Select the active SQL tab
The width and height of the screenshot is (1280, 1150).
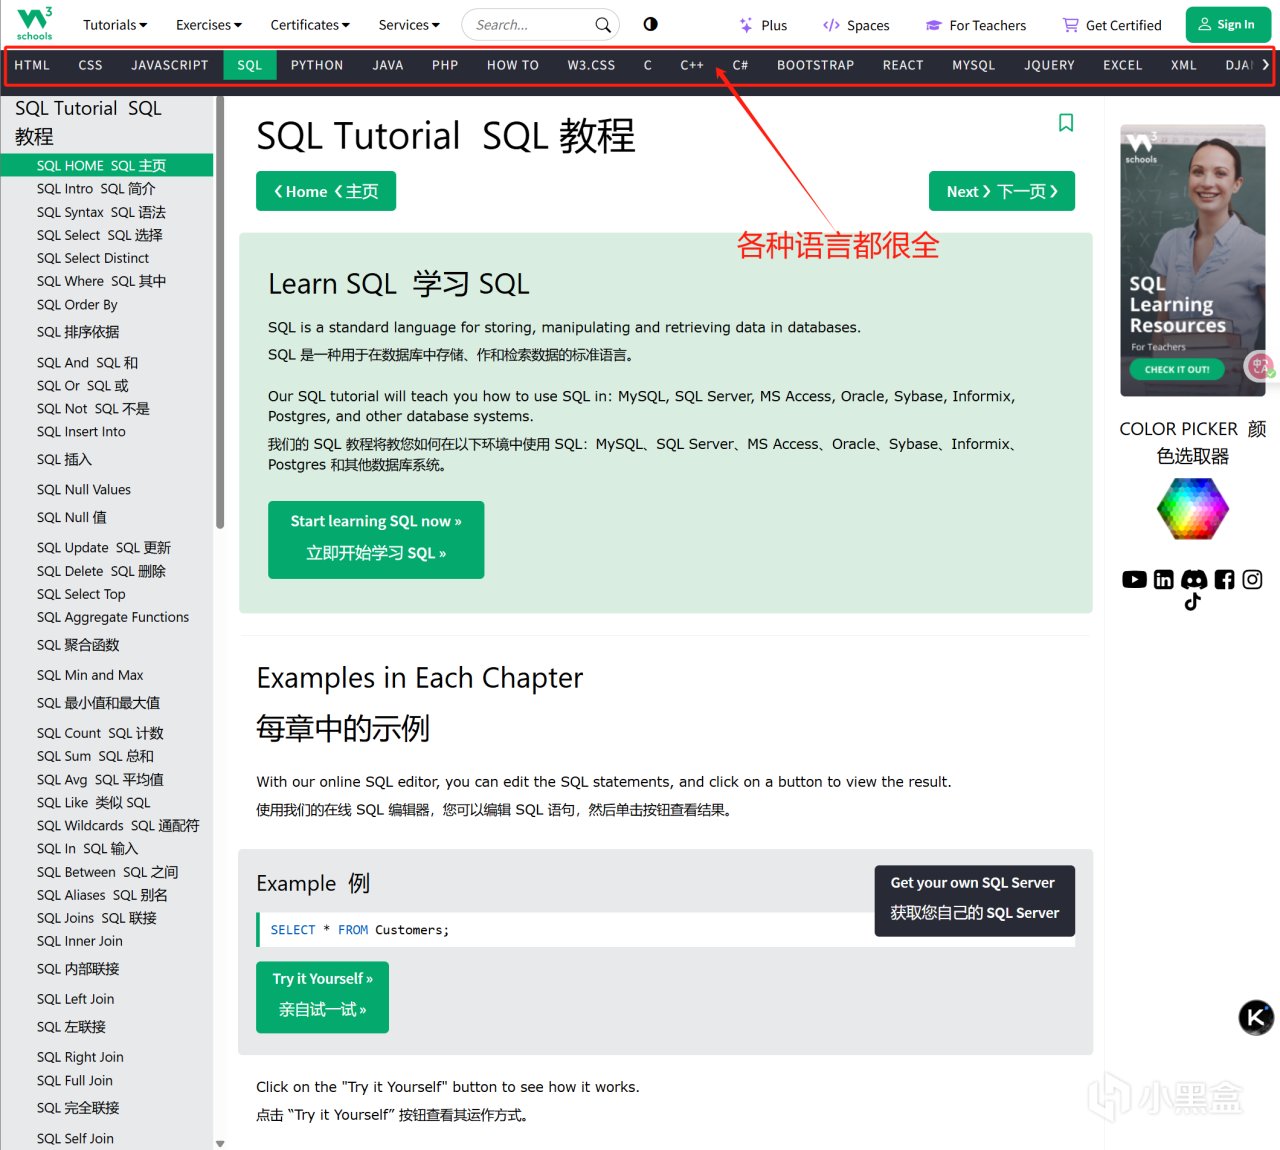pyautogui.click(x=250, y=65)
